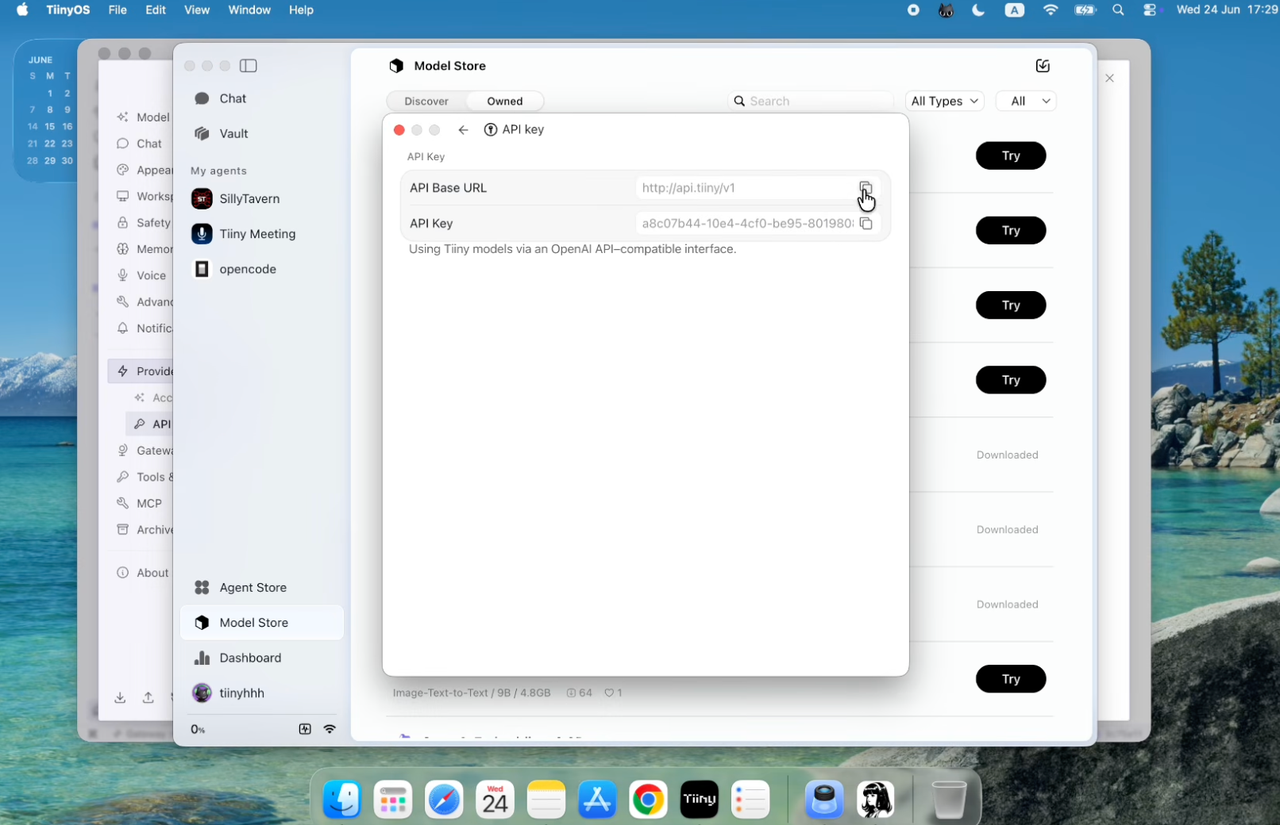Close the API key panel

[399, 130]
